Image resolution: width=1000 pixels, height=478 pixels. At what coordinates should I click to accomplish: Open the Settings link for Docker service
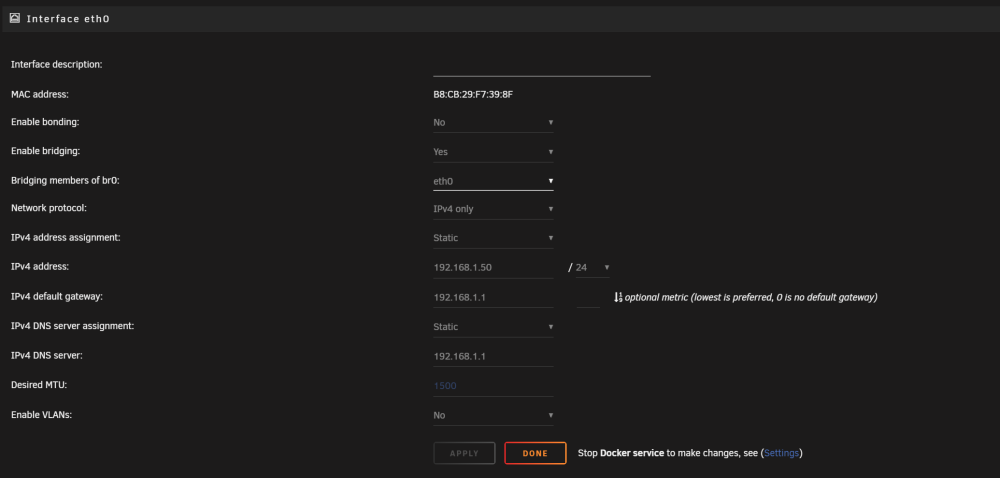pos(781,453)
